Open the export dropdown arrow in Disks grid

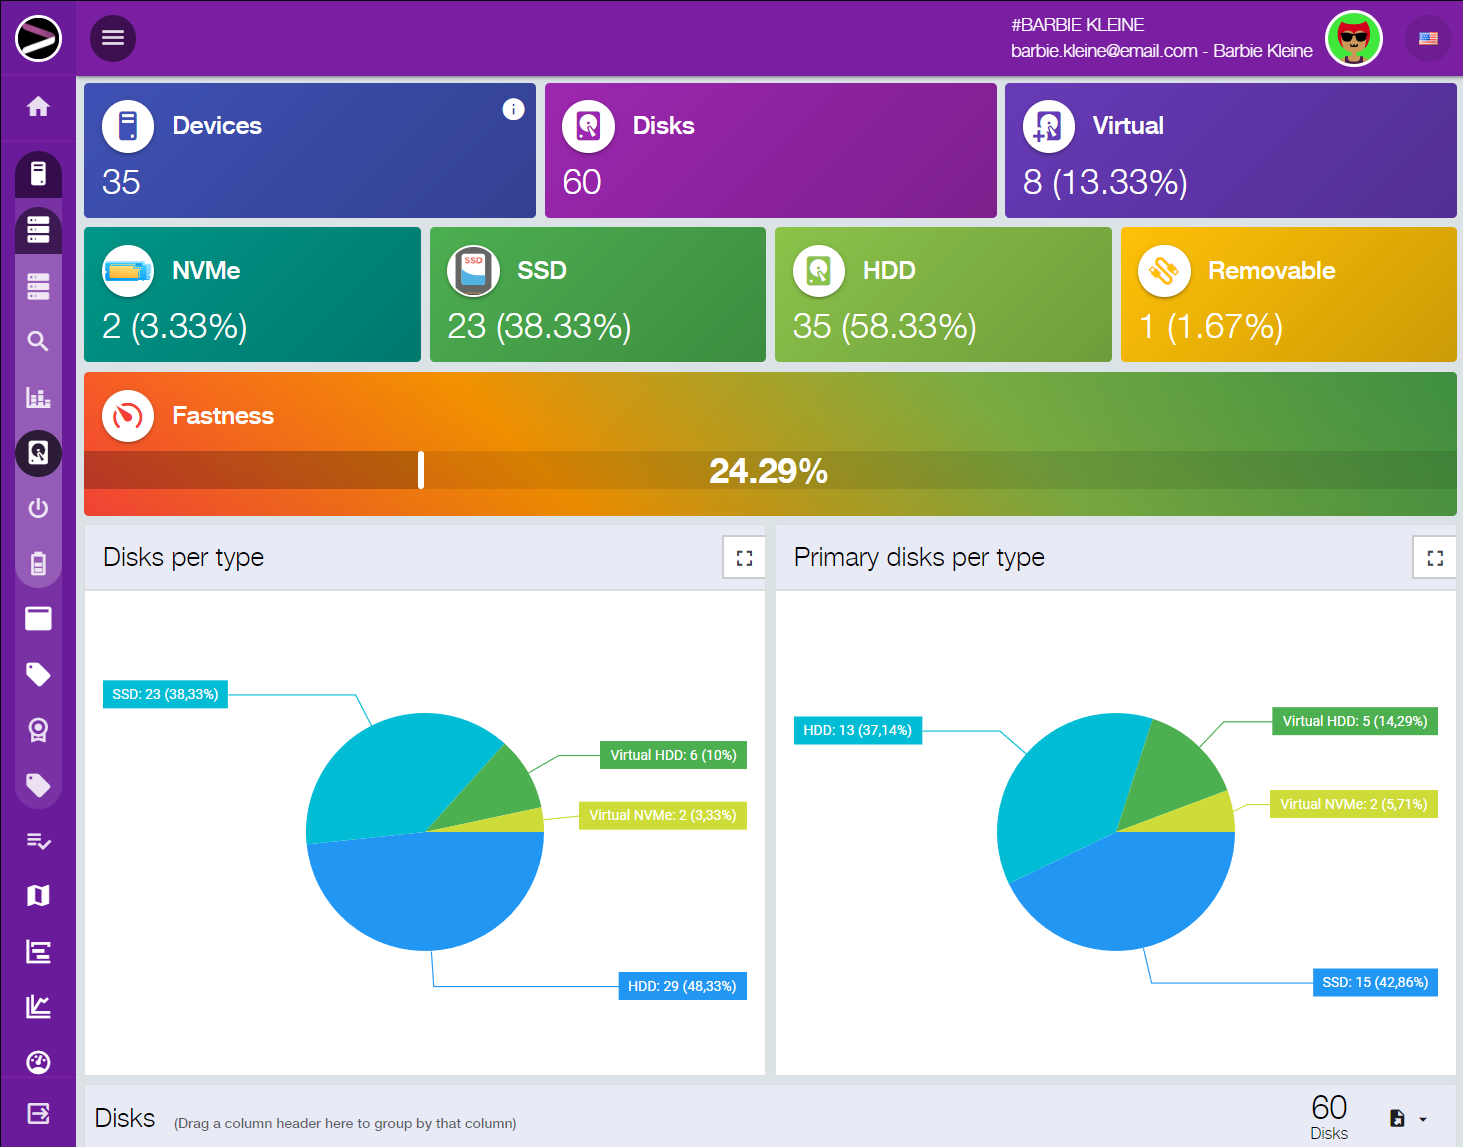(1423, 1119)
